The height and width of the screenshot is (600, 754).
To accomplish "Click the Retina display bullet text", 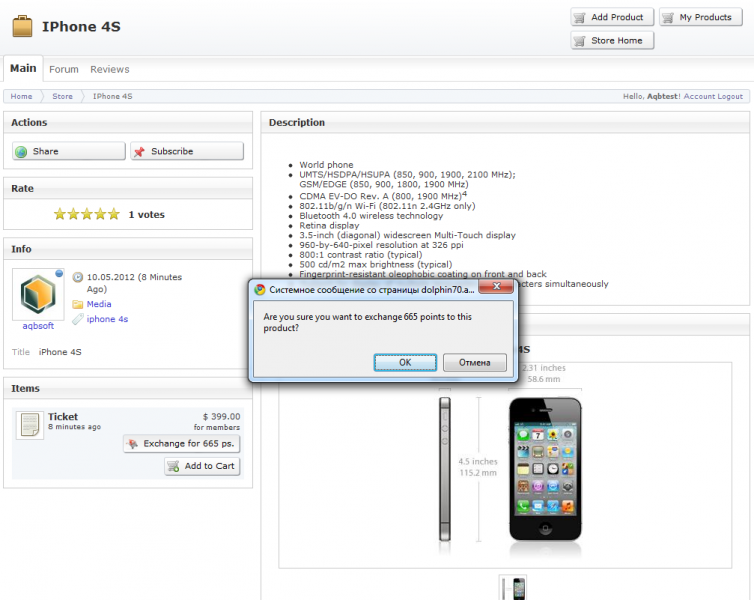I will (329, 225).
